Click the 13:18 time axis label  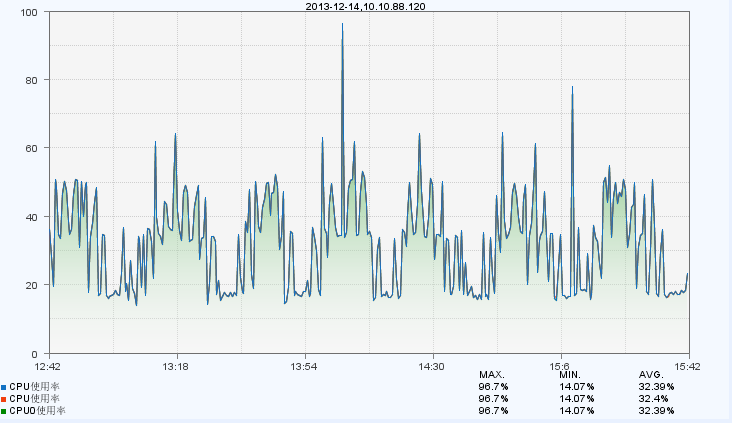click(x=176, y=366)
